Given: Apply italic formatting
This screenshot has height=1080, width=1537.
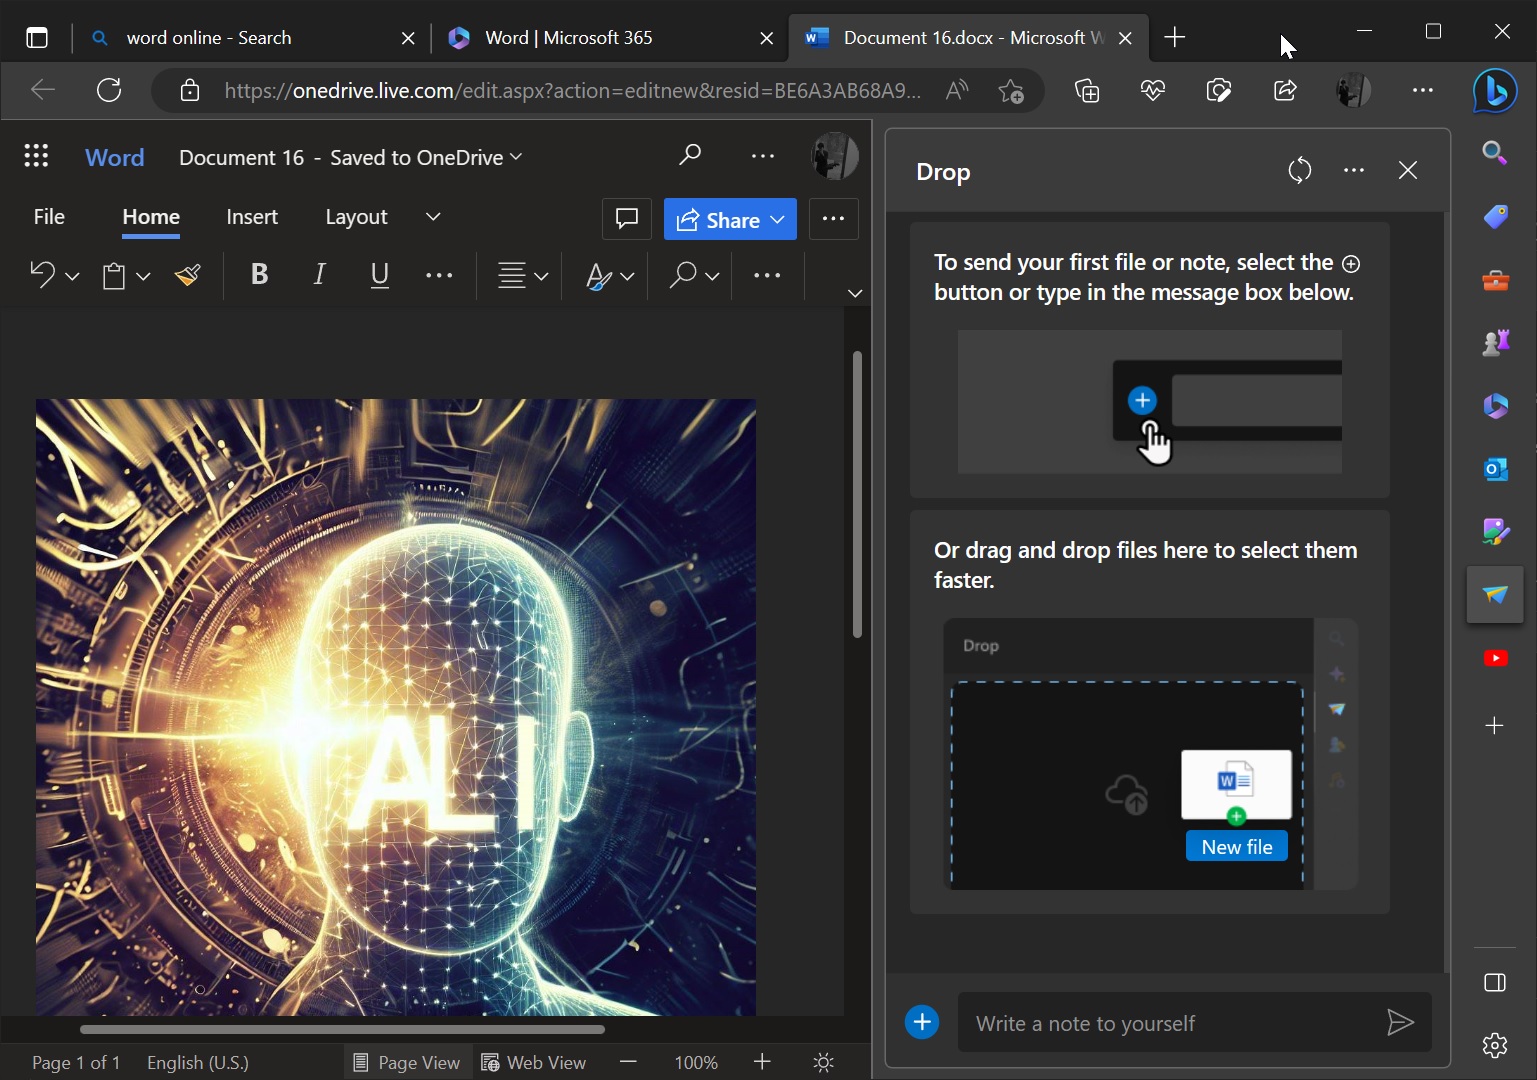Looking at the screenshot, I should pyautogui.click(x=319, y=275).
